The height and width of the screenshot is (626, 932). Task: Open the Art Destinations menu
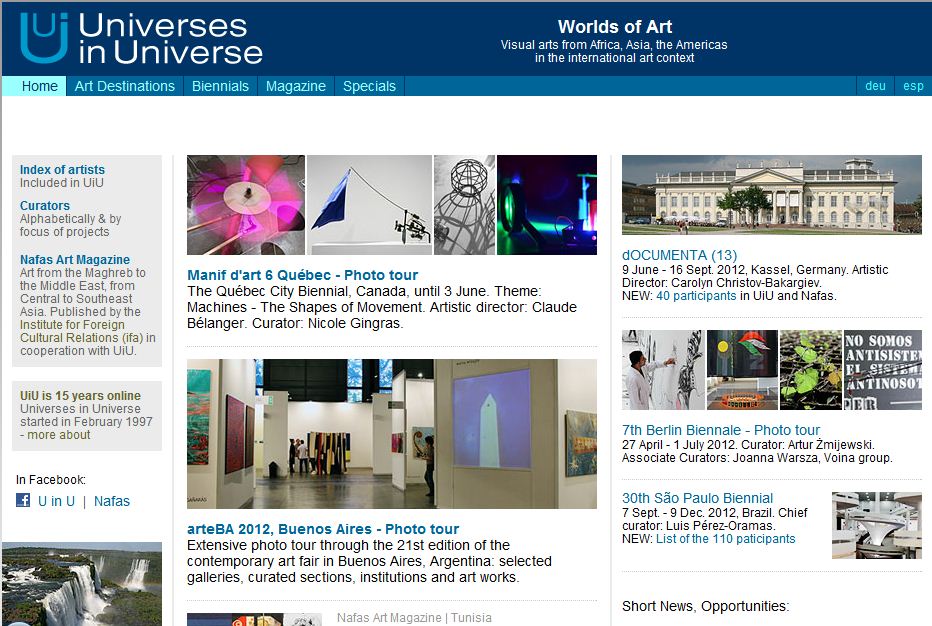(x=125, y=86)
